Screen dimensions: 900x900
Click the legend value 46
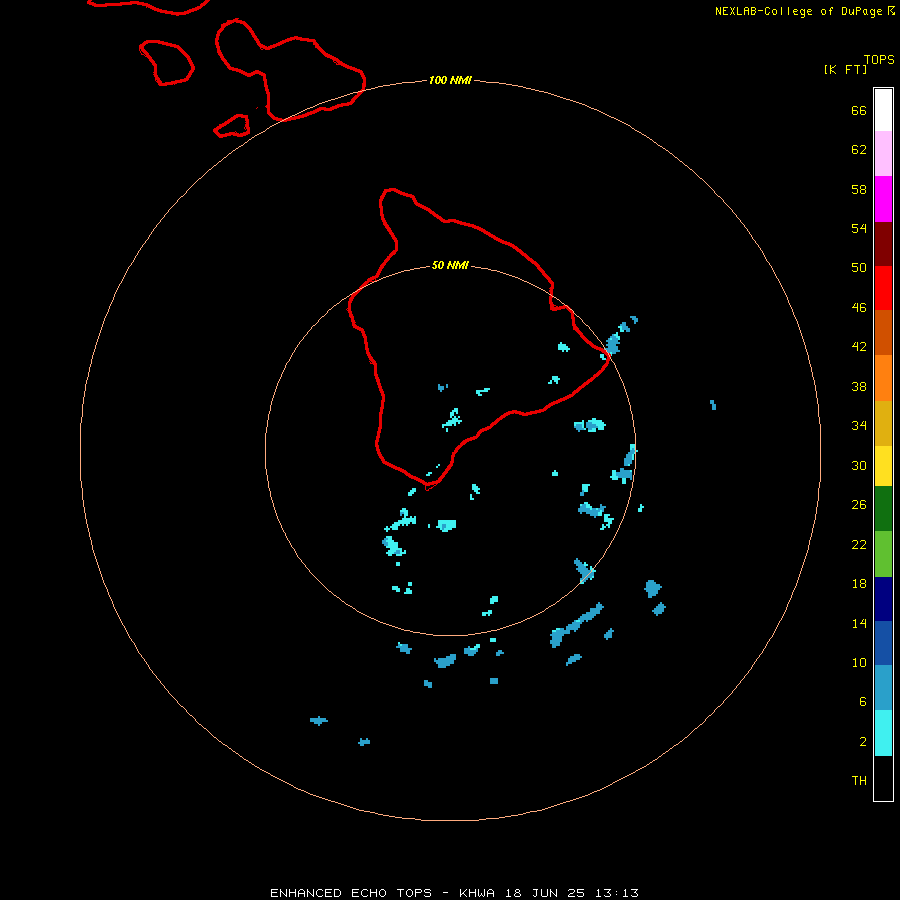pos(859,307)
